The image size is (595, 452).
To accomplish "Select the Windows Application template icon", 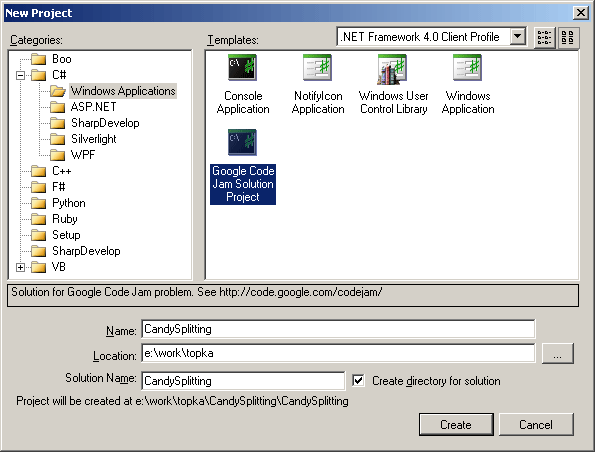I will tap(468, 67).
